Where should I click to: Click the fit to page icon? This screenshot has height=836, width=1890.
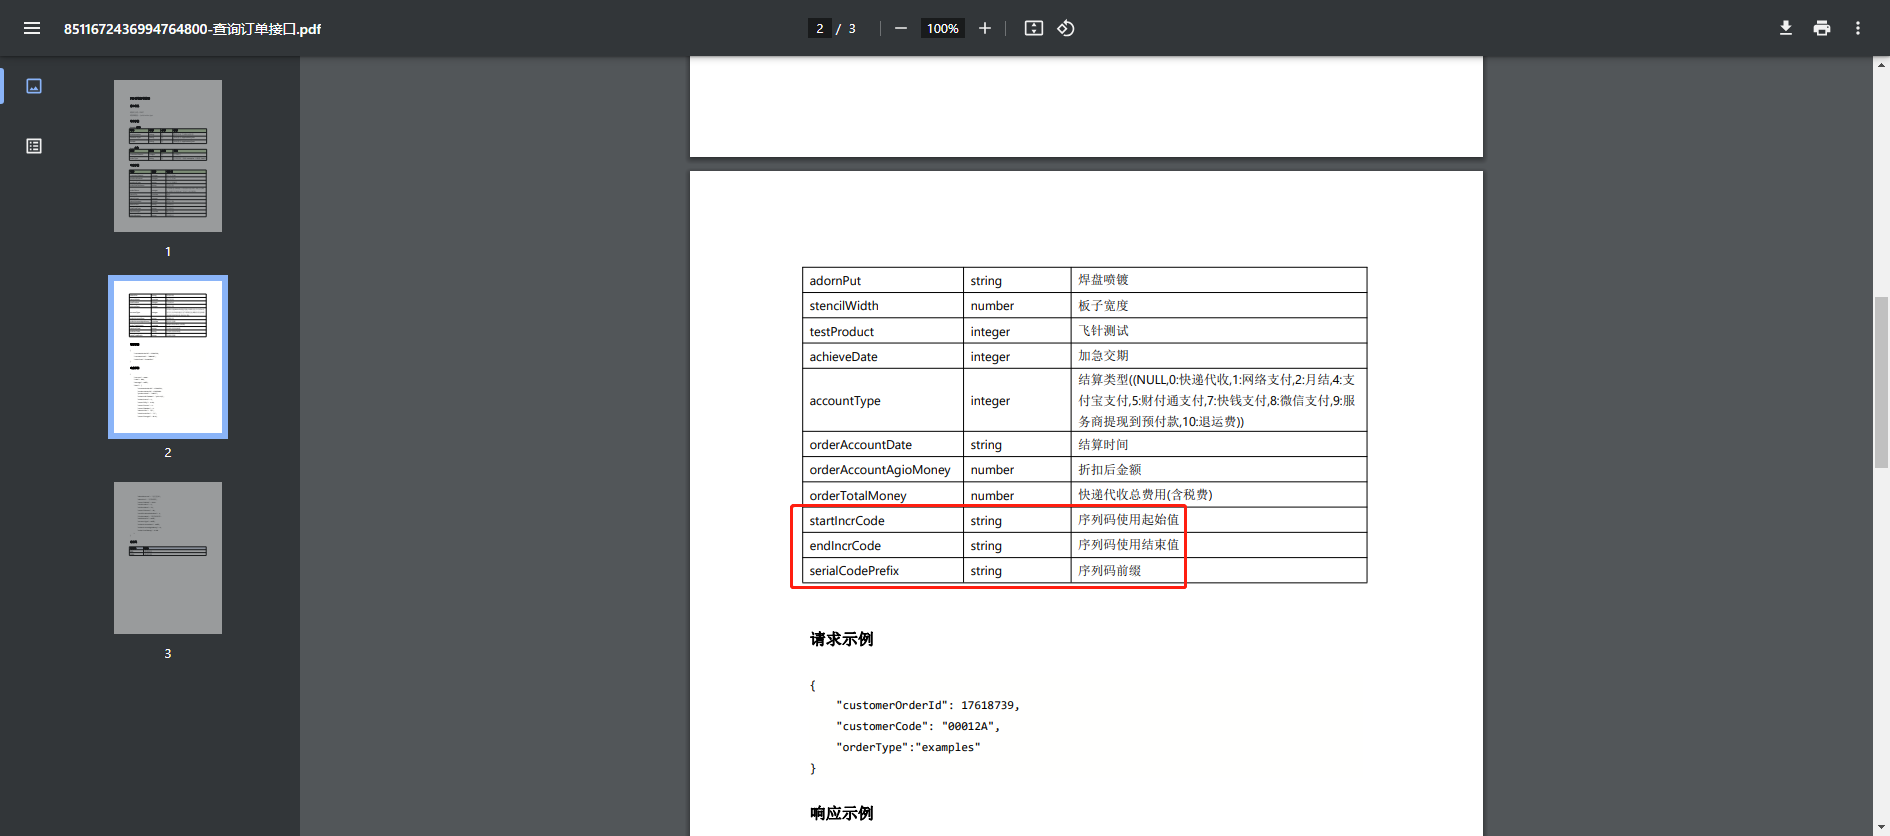[1034, 28]
